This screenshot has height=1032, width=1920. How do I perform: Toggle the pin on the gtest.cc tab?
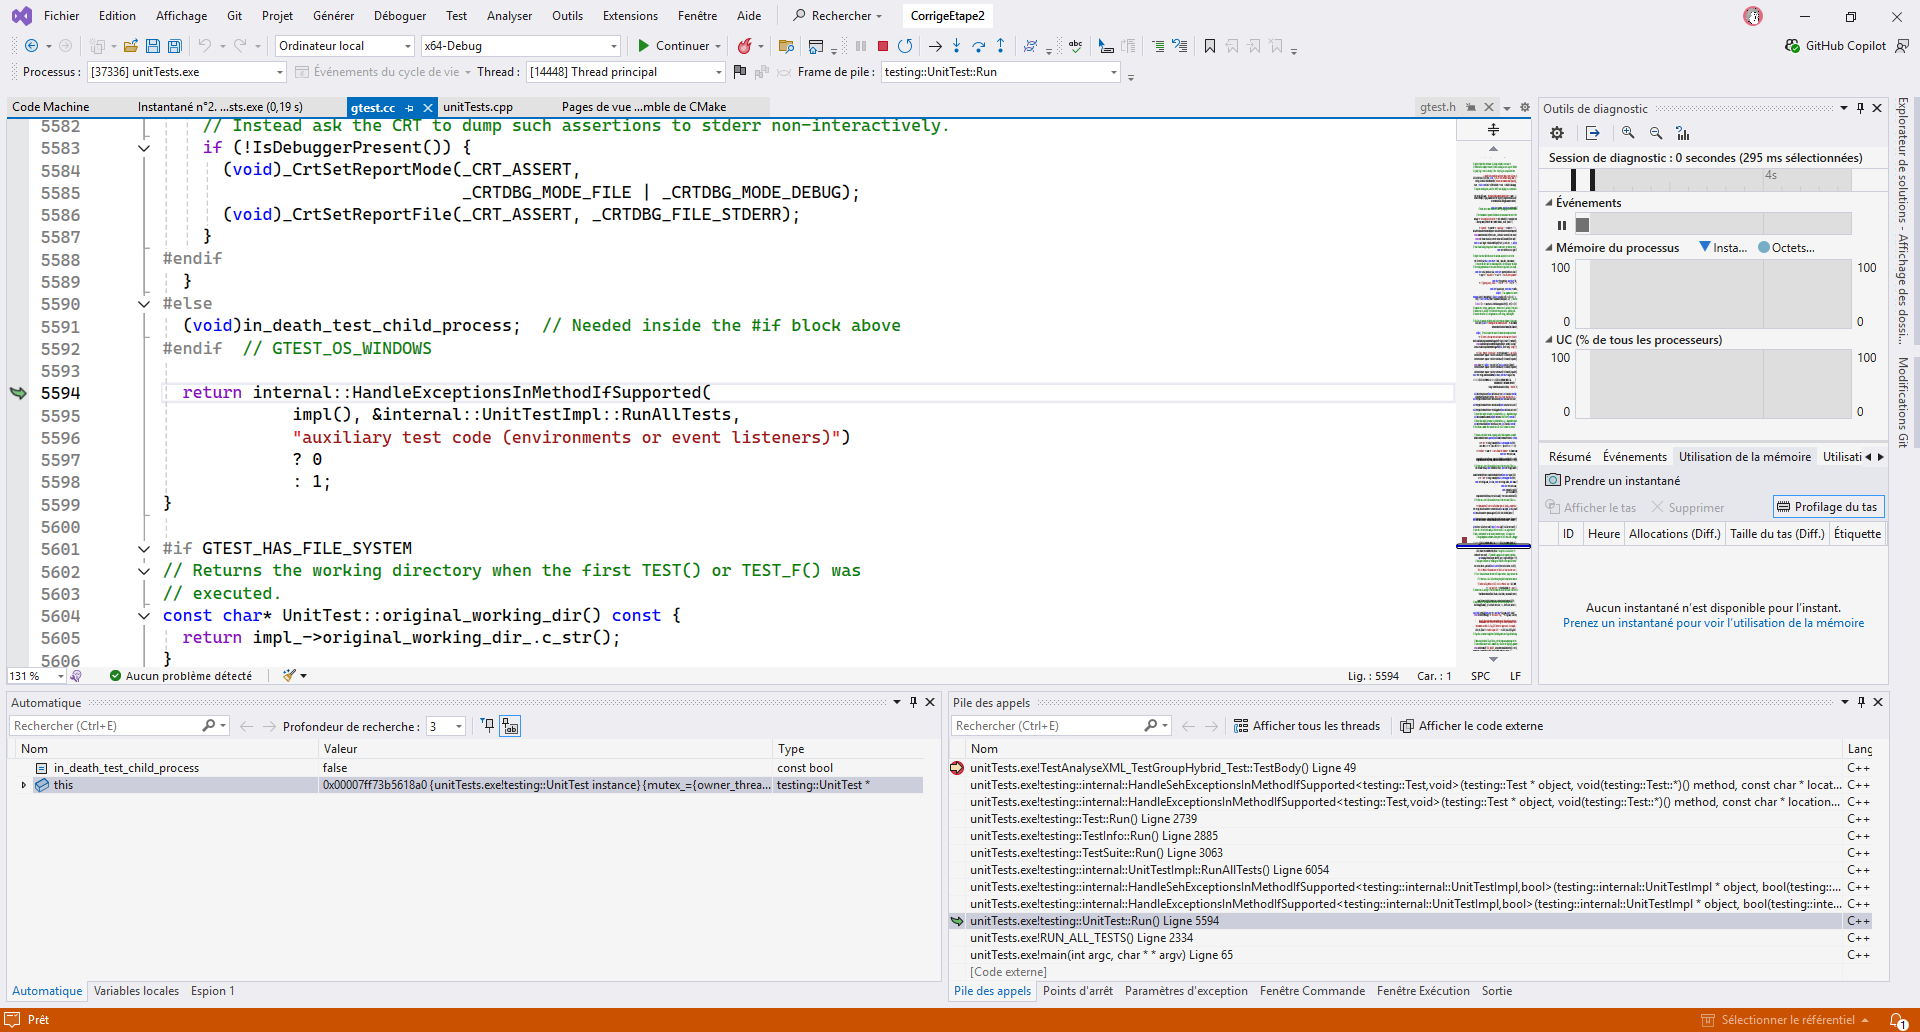[409, 108]
